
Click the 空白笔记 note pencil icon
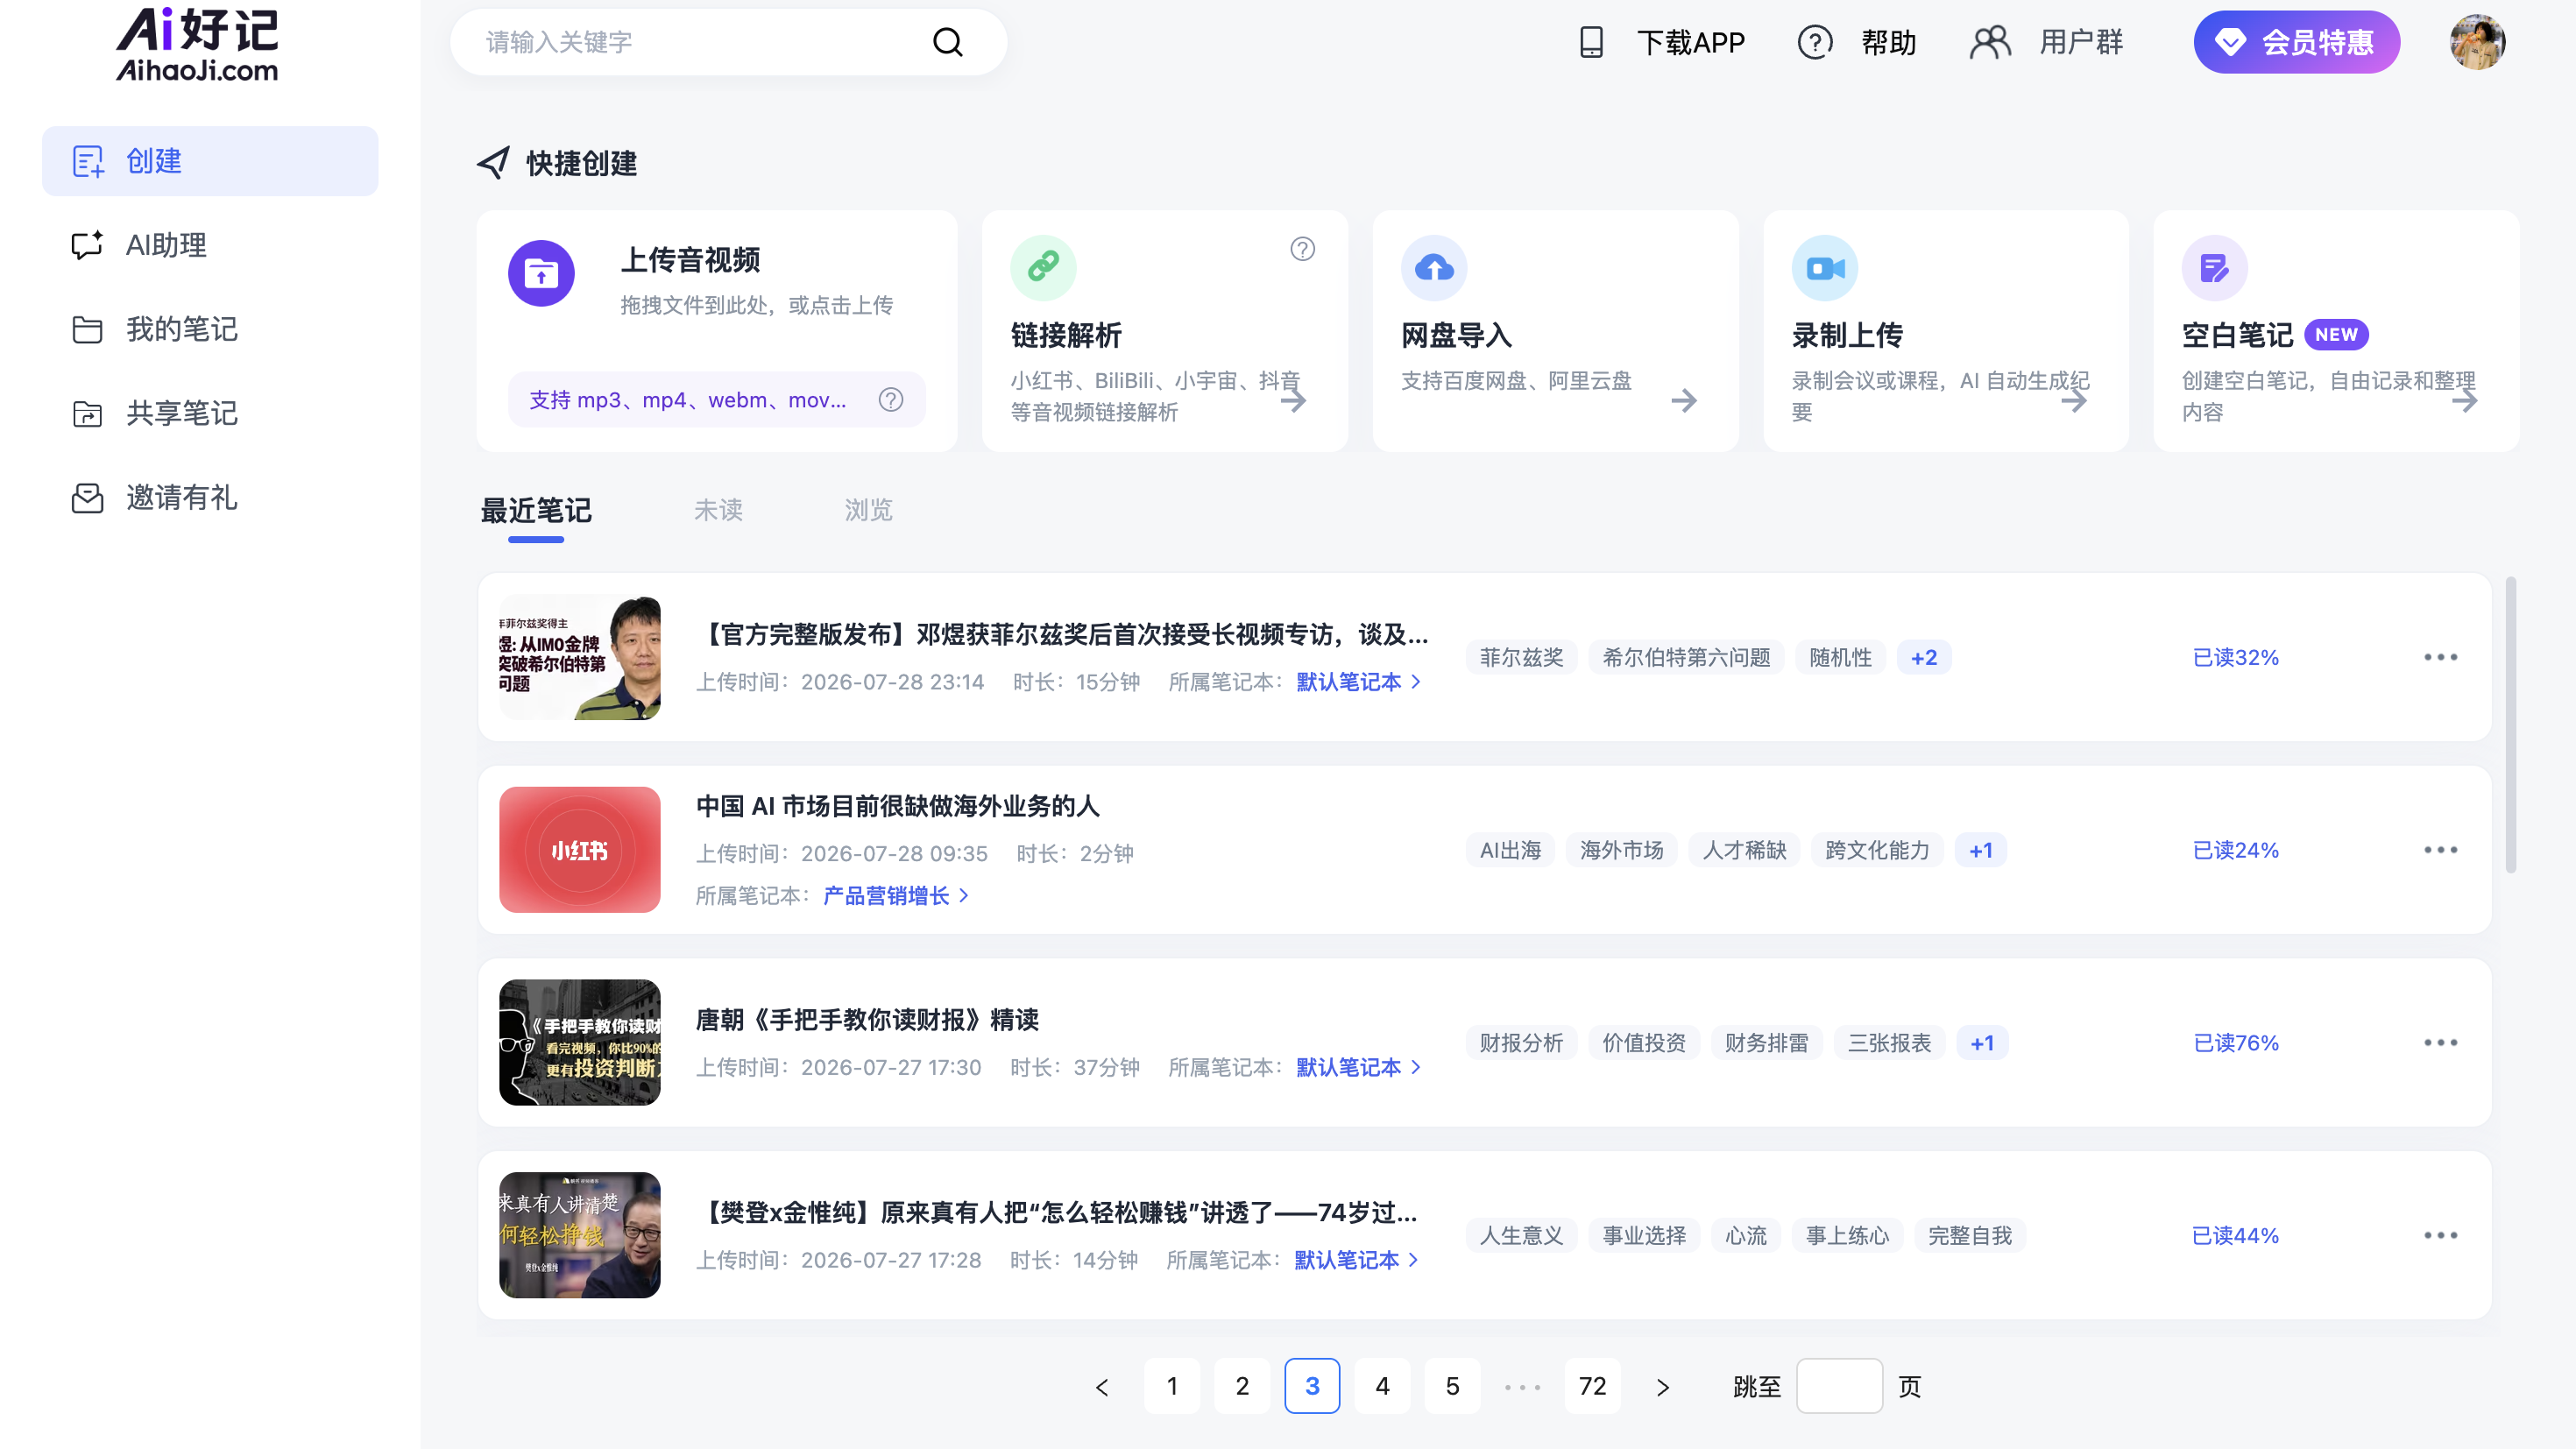click(x=2215, y=267)
